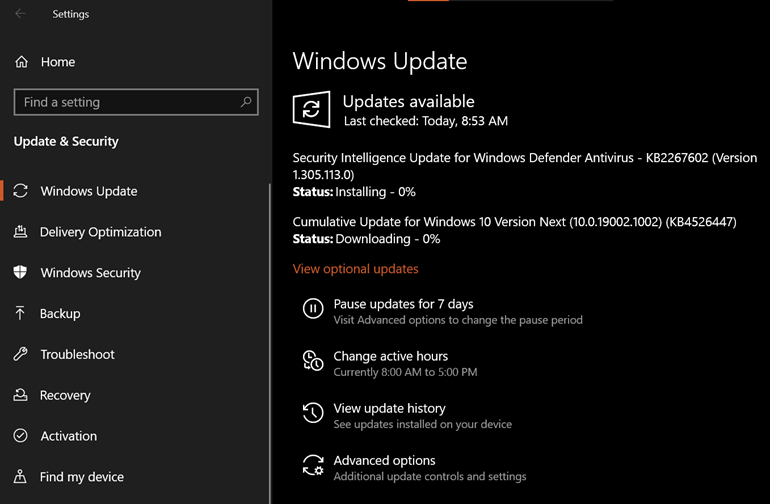Click 'Status: Installing - 0%' text

[x=354, y=192]
